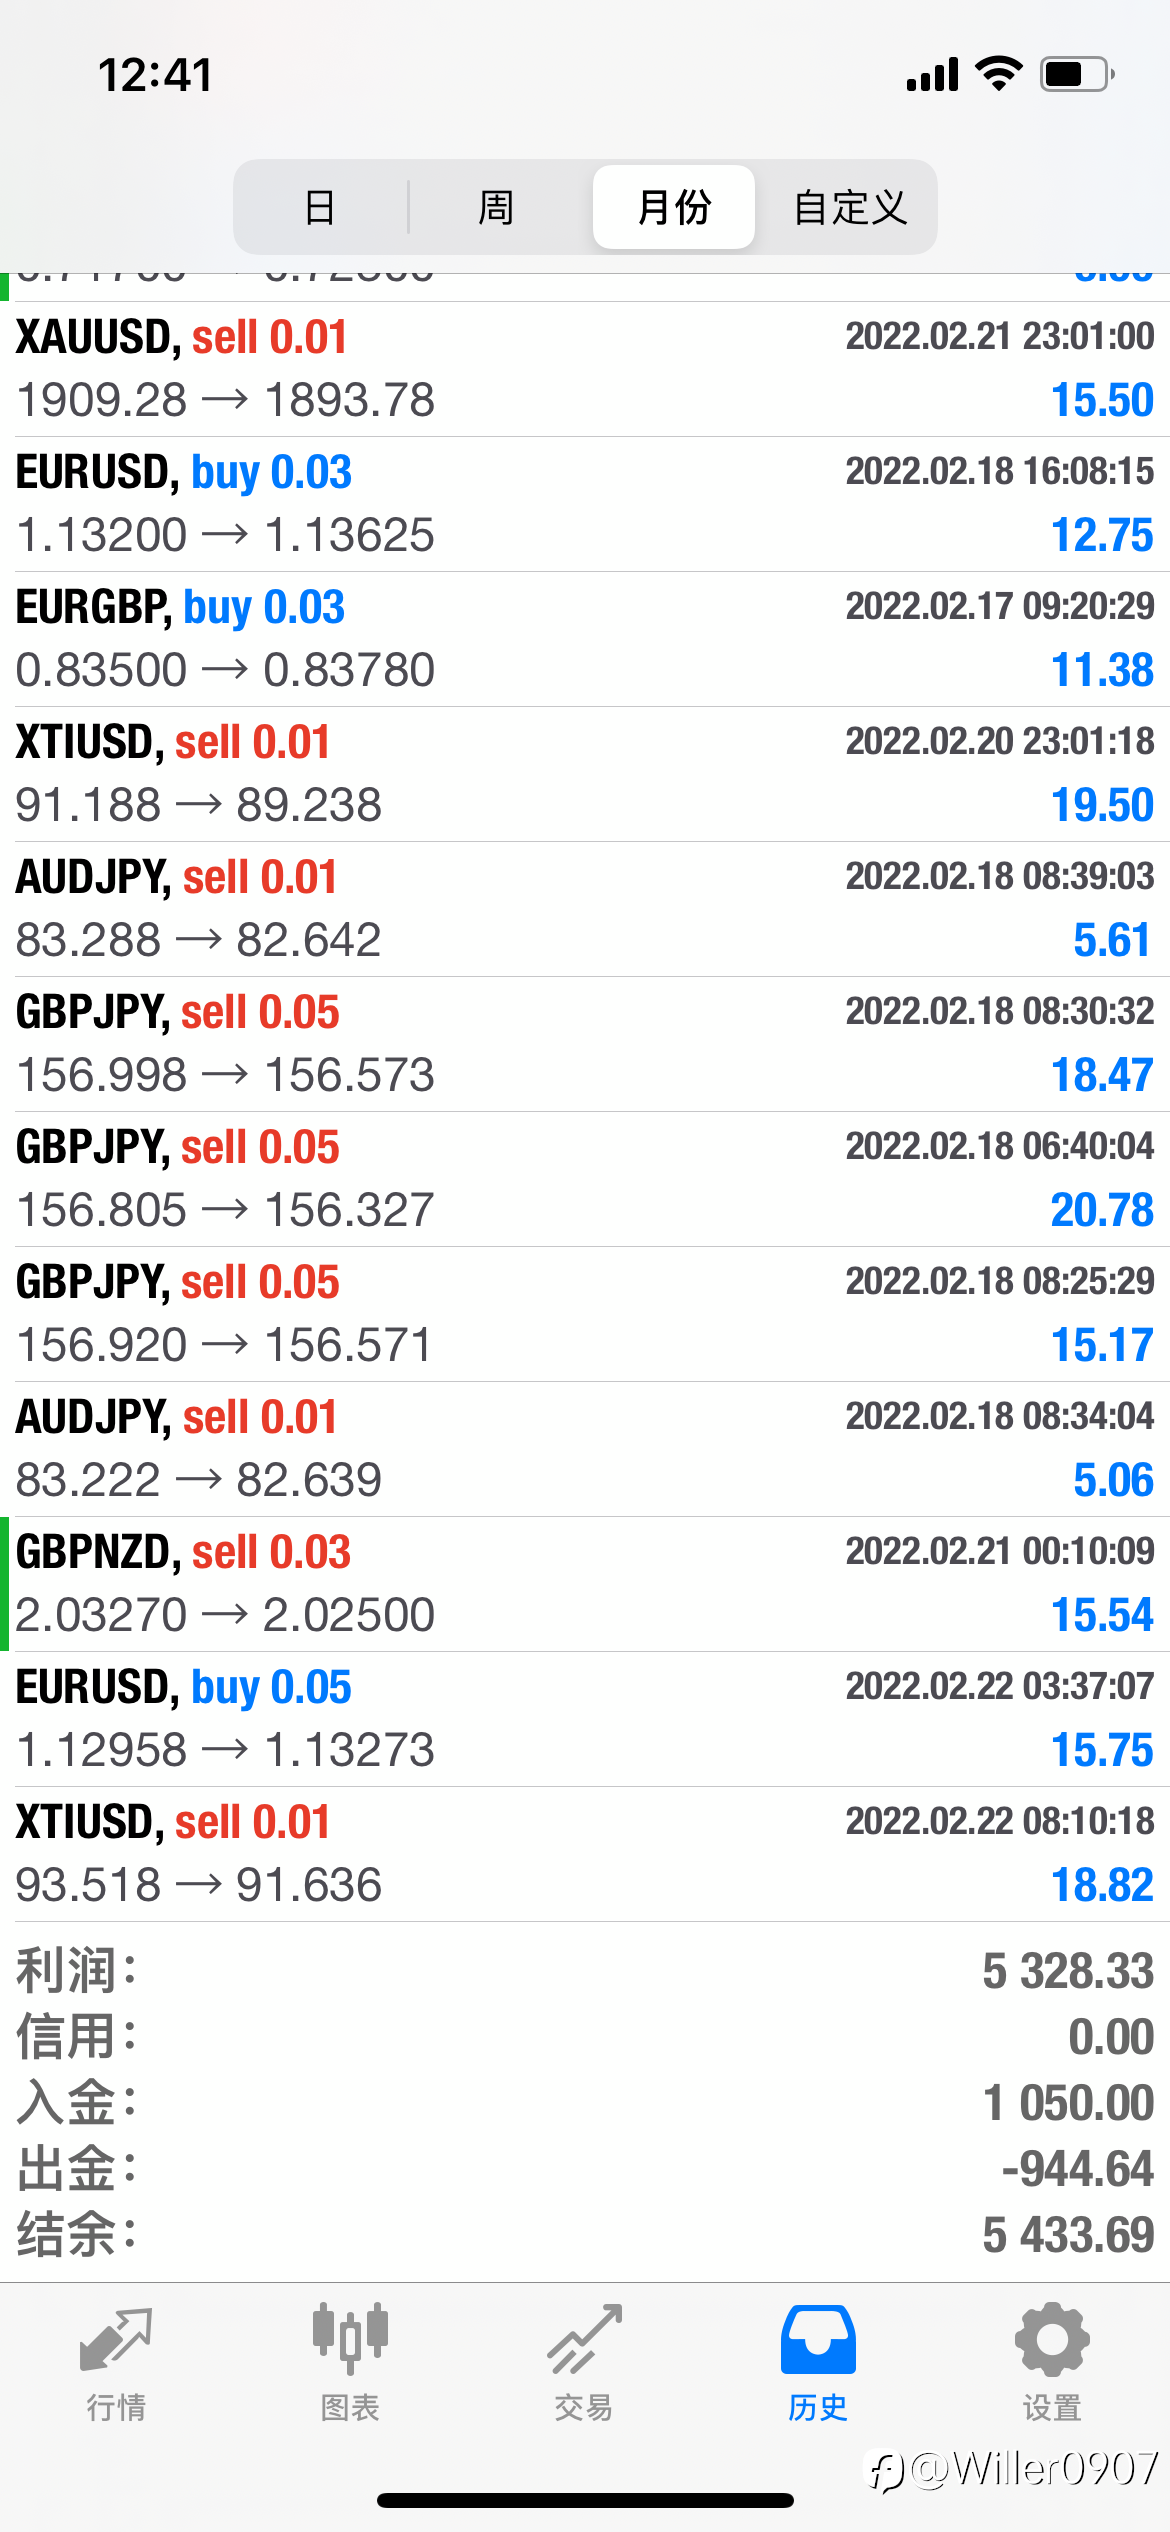Open the 设置 settings gear icon
This screenshot has width=1170, height=2532.
coord(1052,2339)
